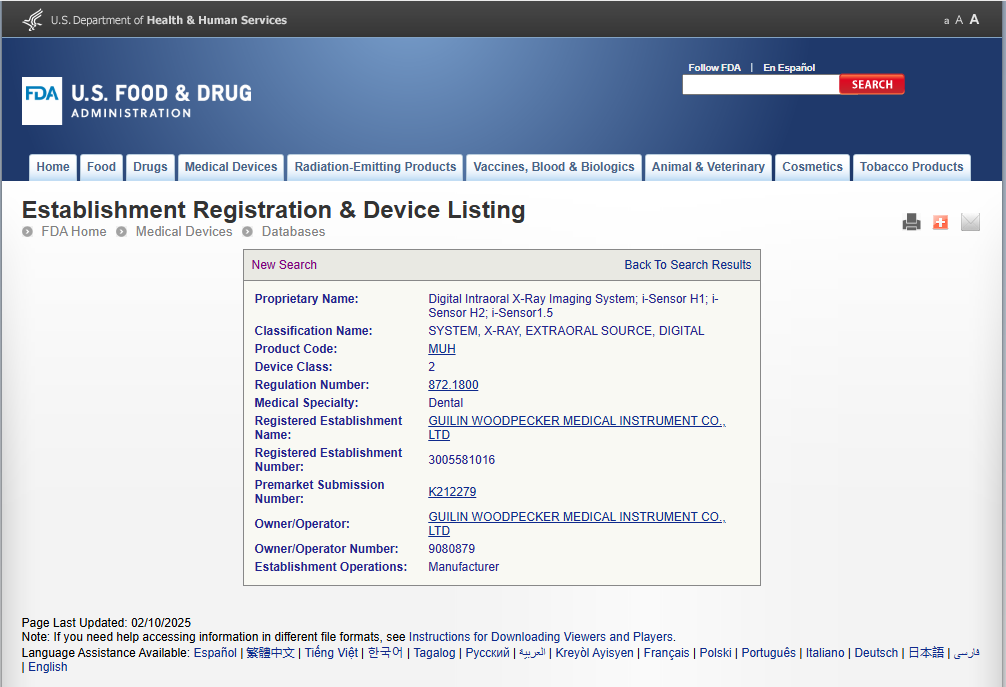Click into the FDA search field
Image resolution: width=1006 pixels, height=687 pixels.
760,85
